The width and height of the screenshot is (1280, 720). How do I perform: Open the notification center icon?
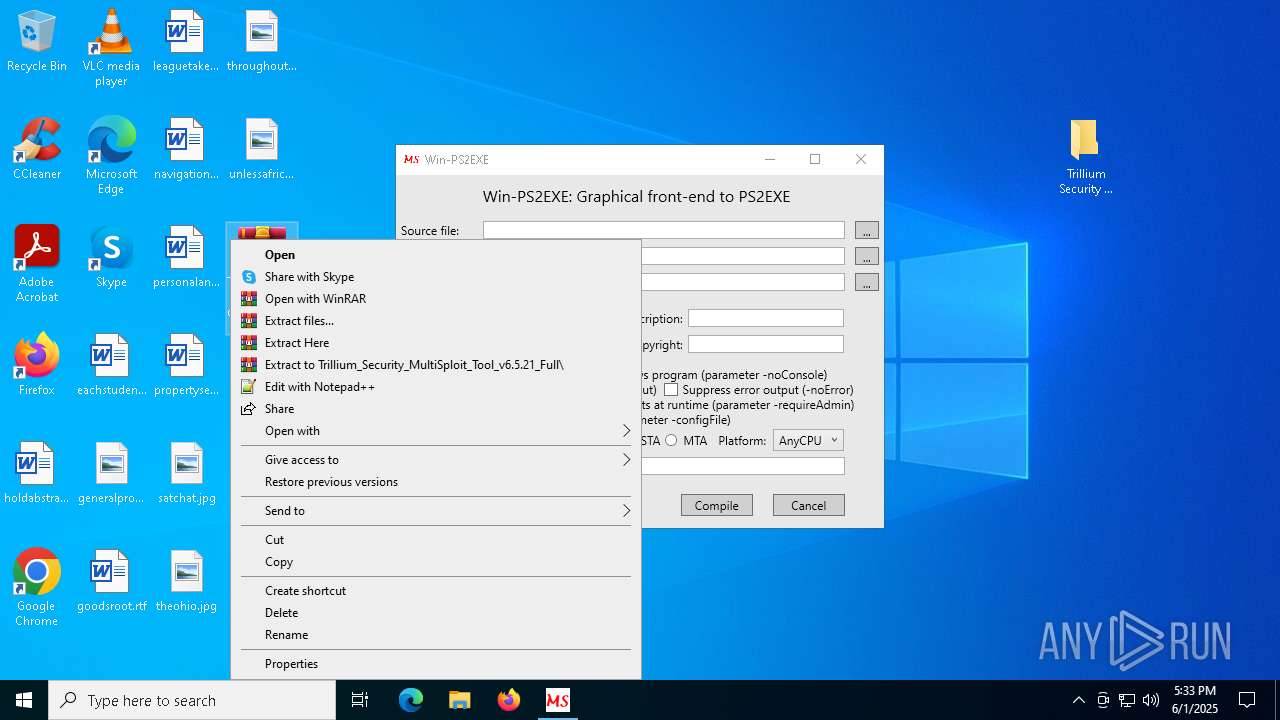click(x=1247, y=700)
